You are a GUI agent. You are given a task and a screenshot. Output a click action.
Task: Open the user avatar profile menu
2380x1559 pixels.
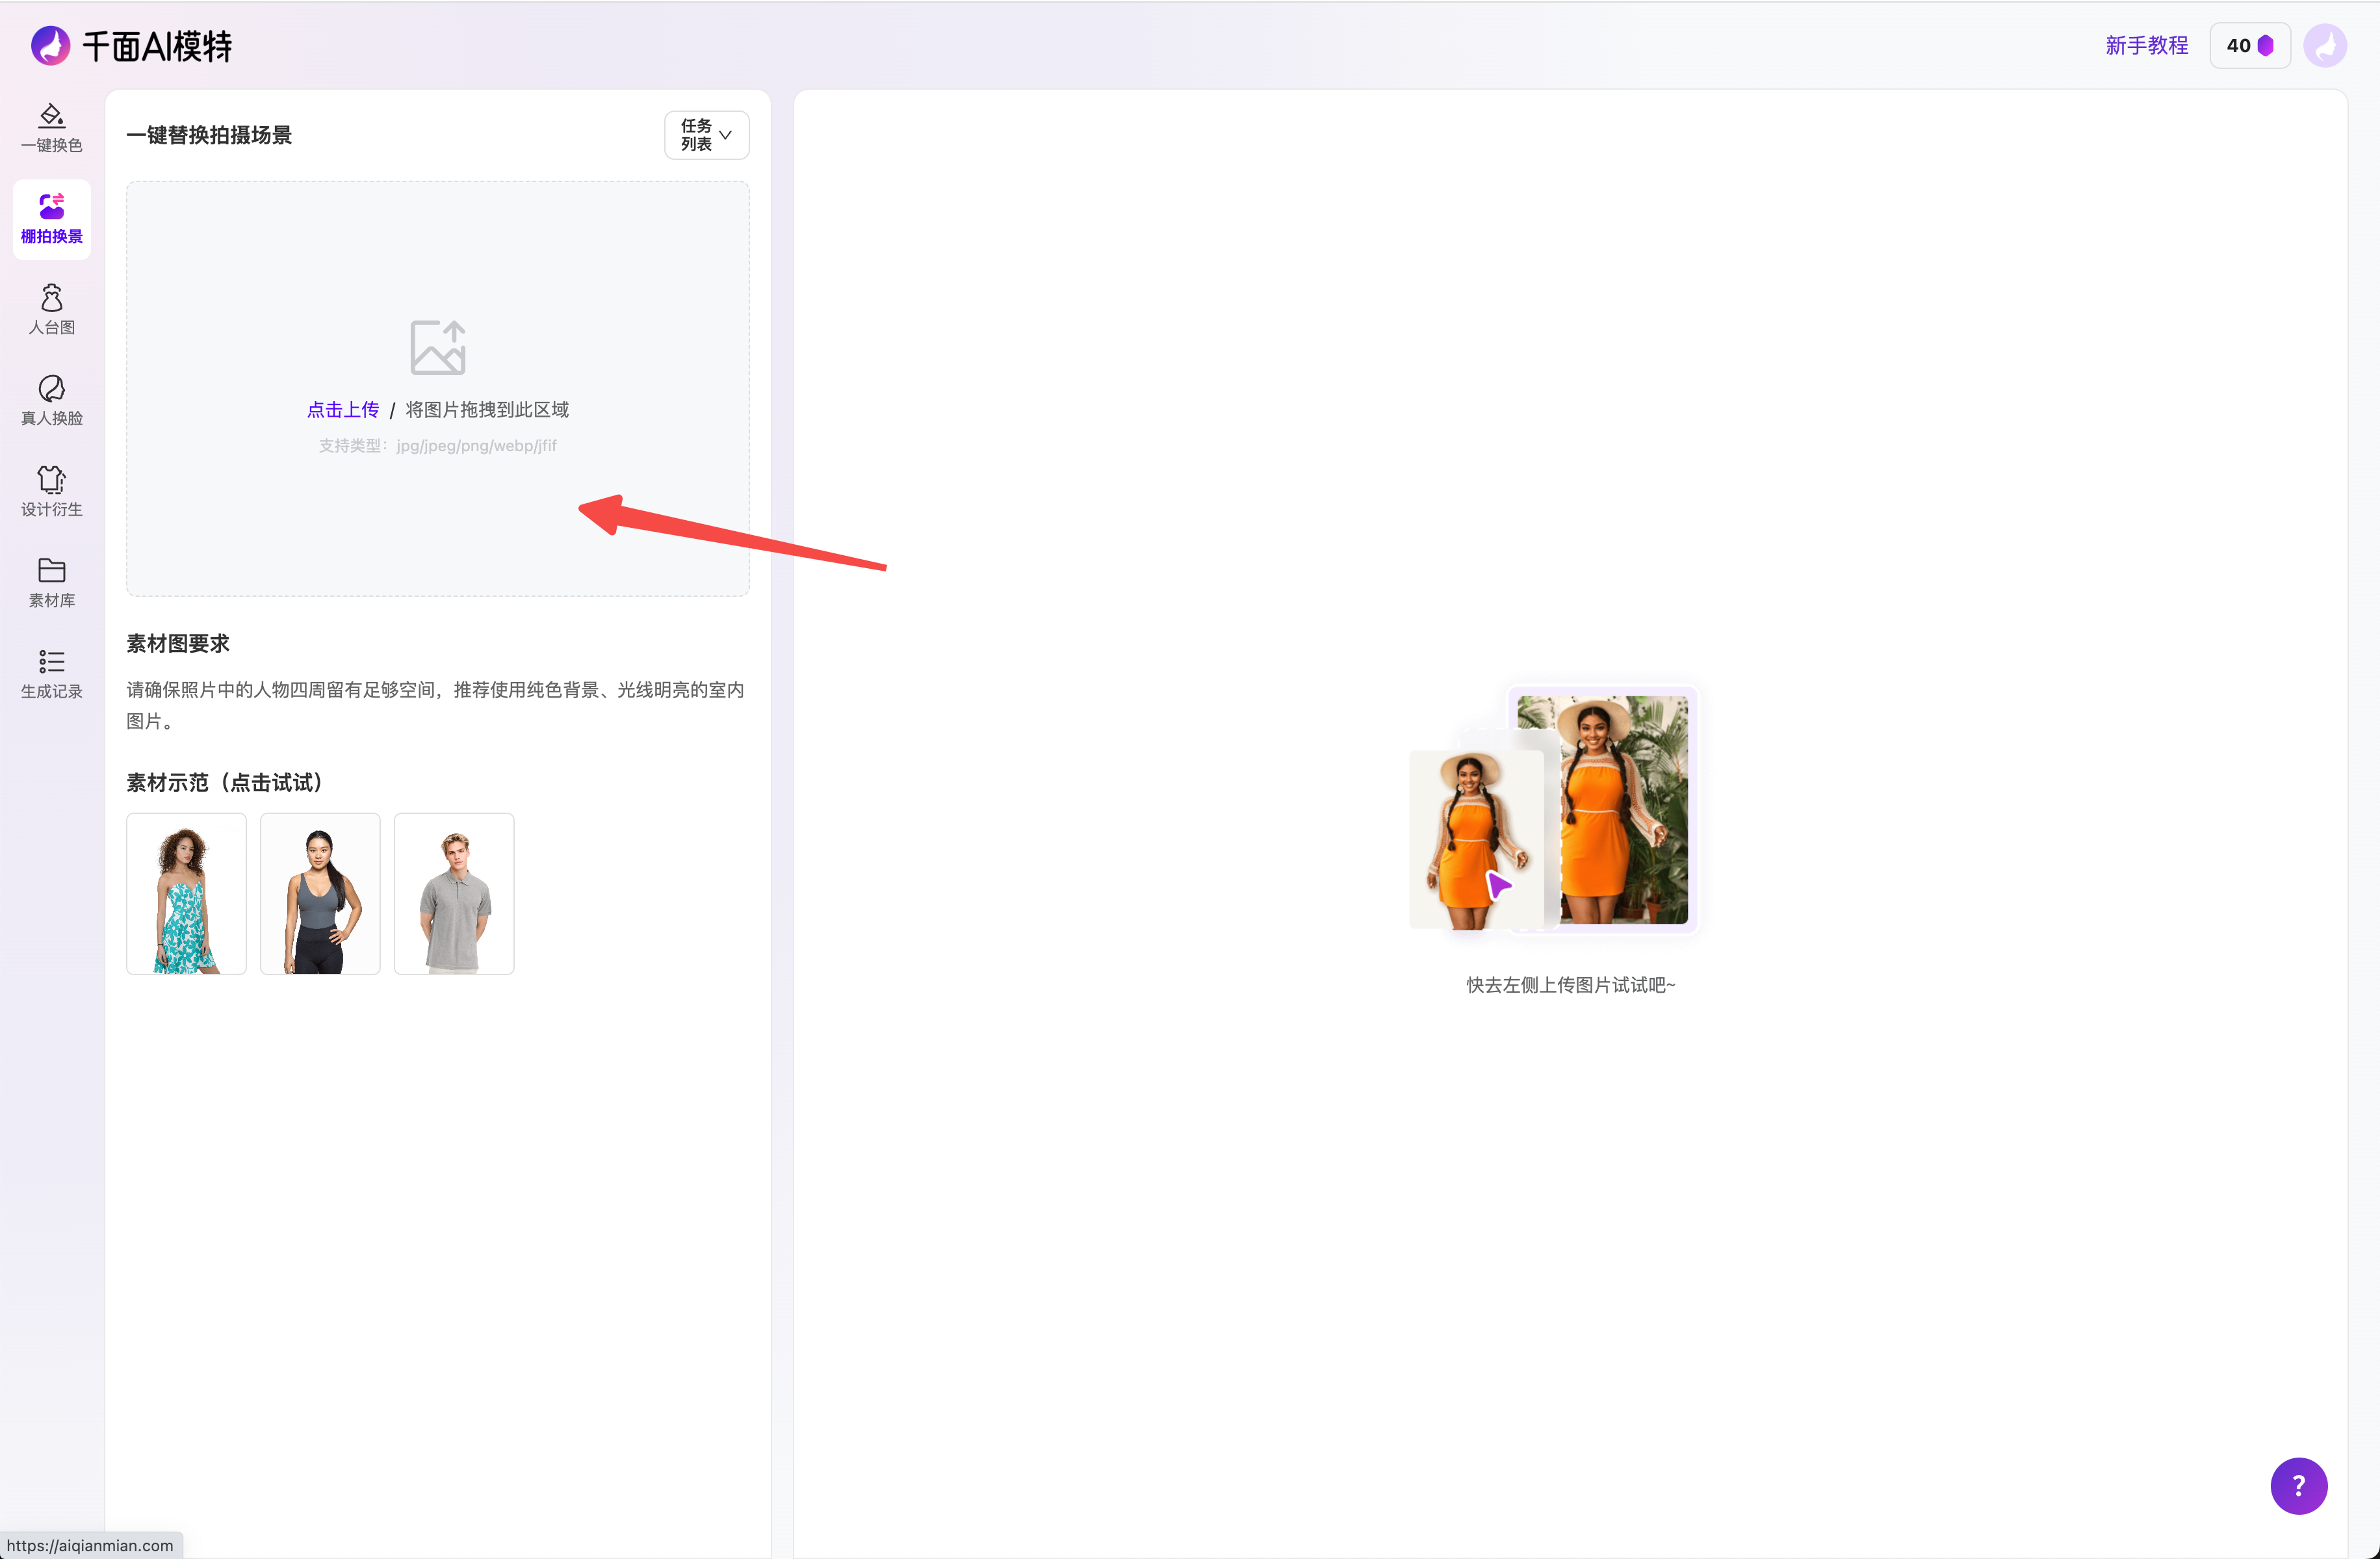(2325, 46)
